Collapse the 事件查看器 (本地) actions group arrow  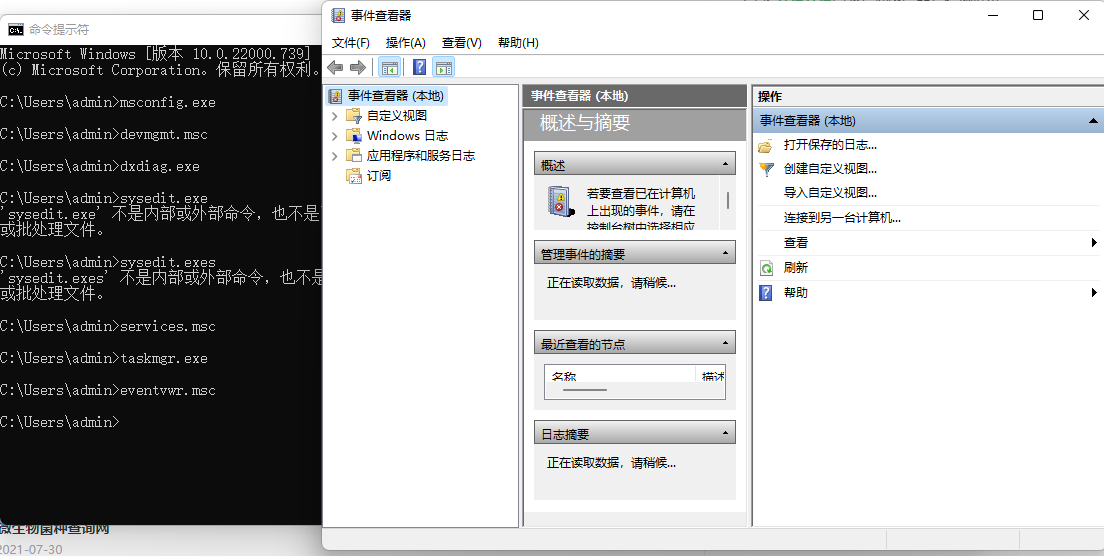1093,121
